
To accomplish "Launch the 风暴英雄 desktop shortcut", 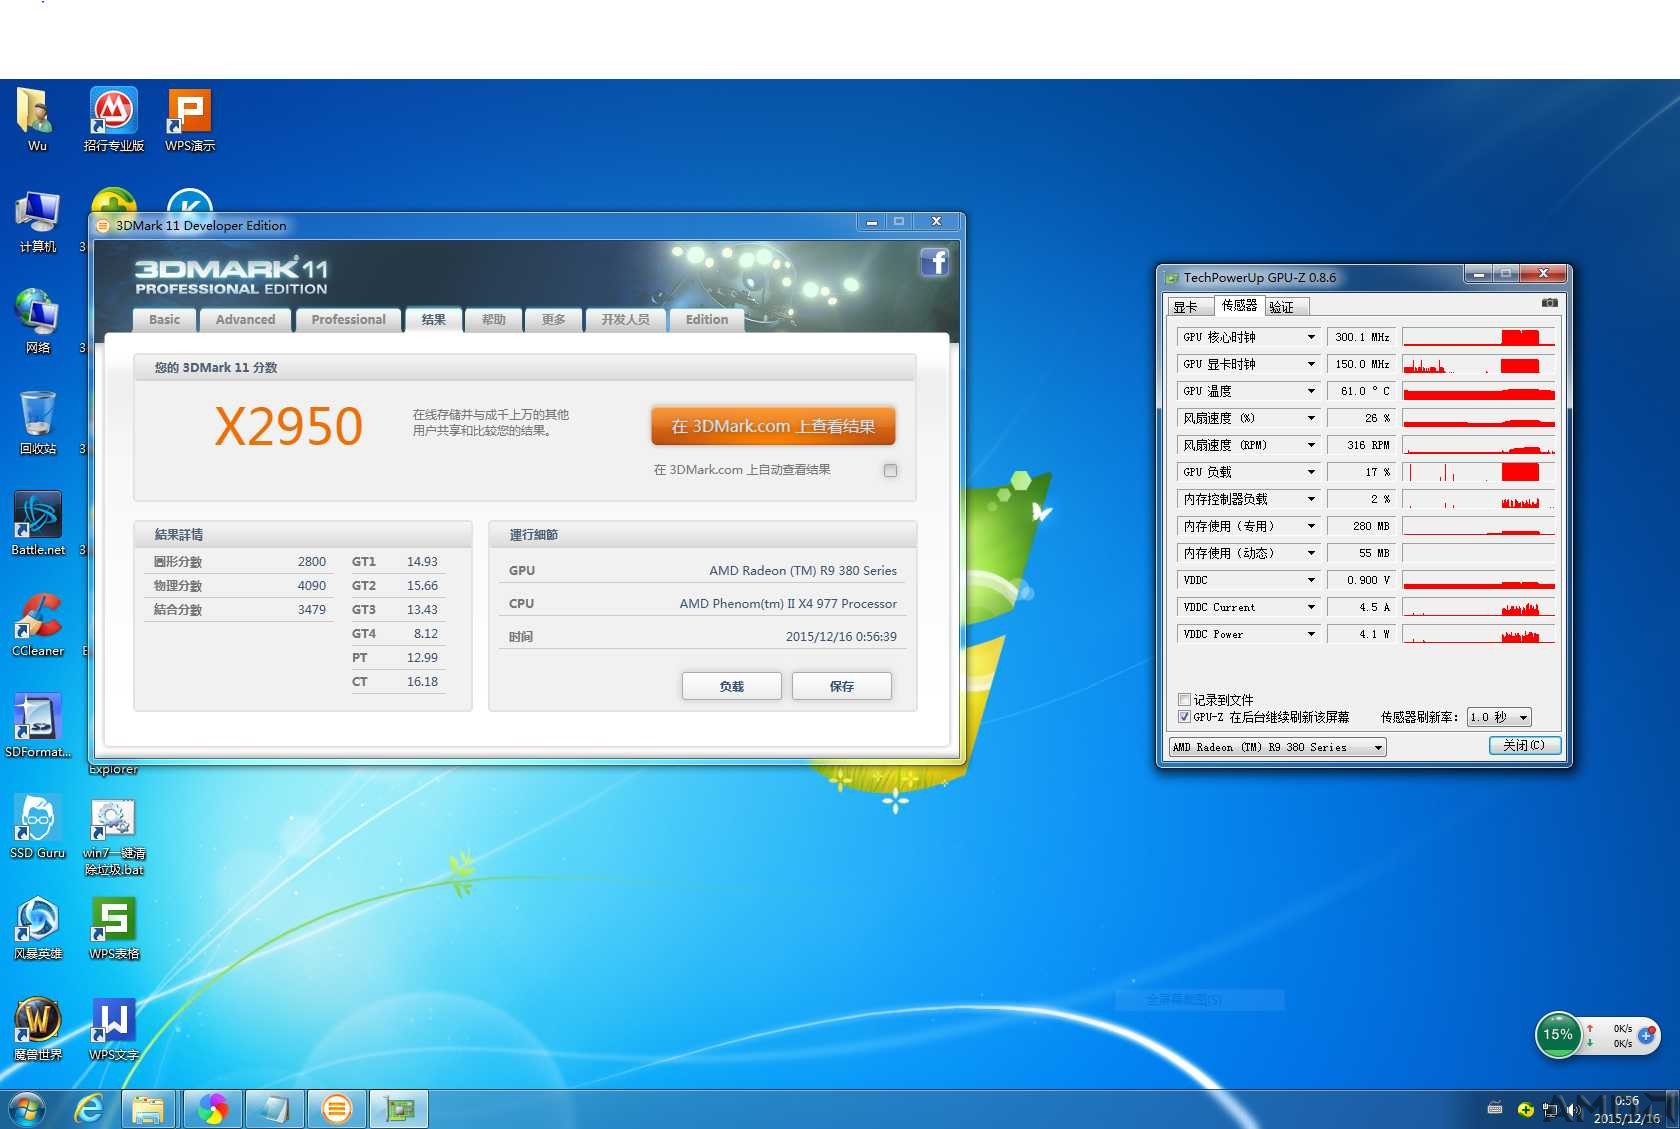I will (x=37, y=928).
